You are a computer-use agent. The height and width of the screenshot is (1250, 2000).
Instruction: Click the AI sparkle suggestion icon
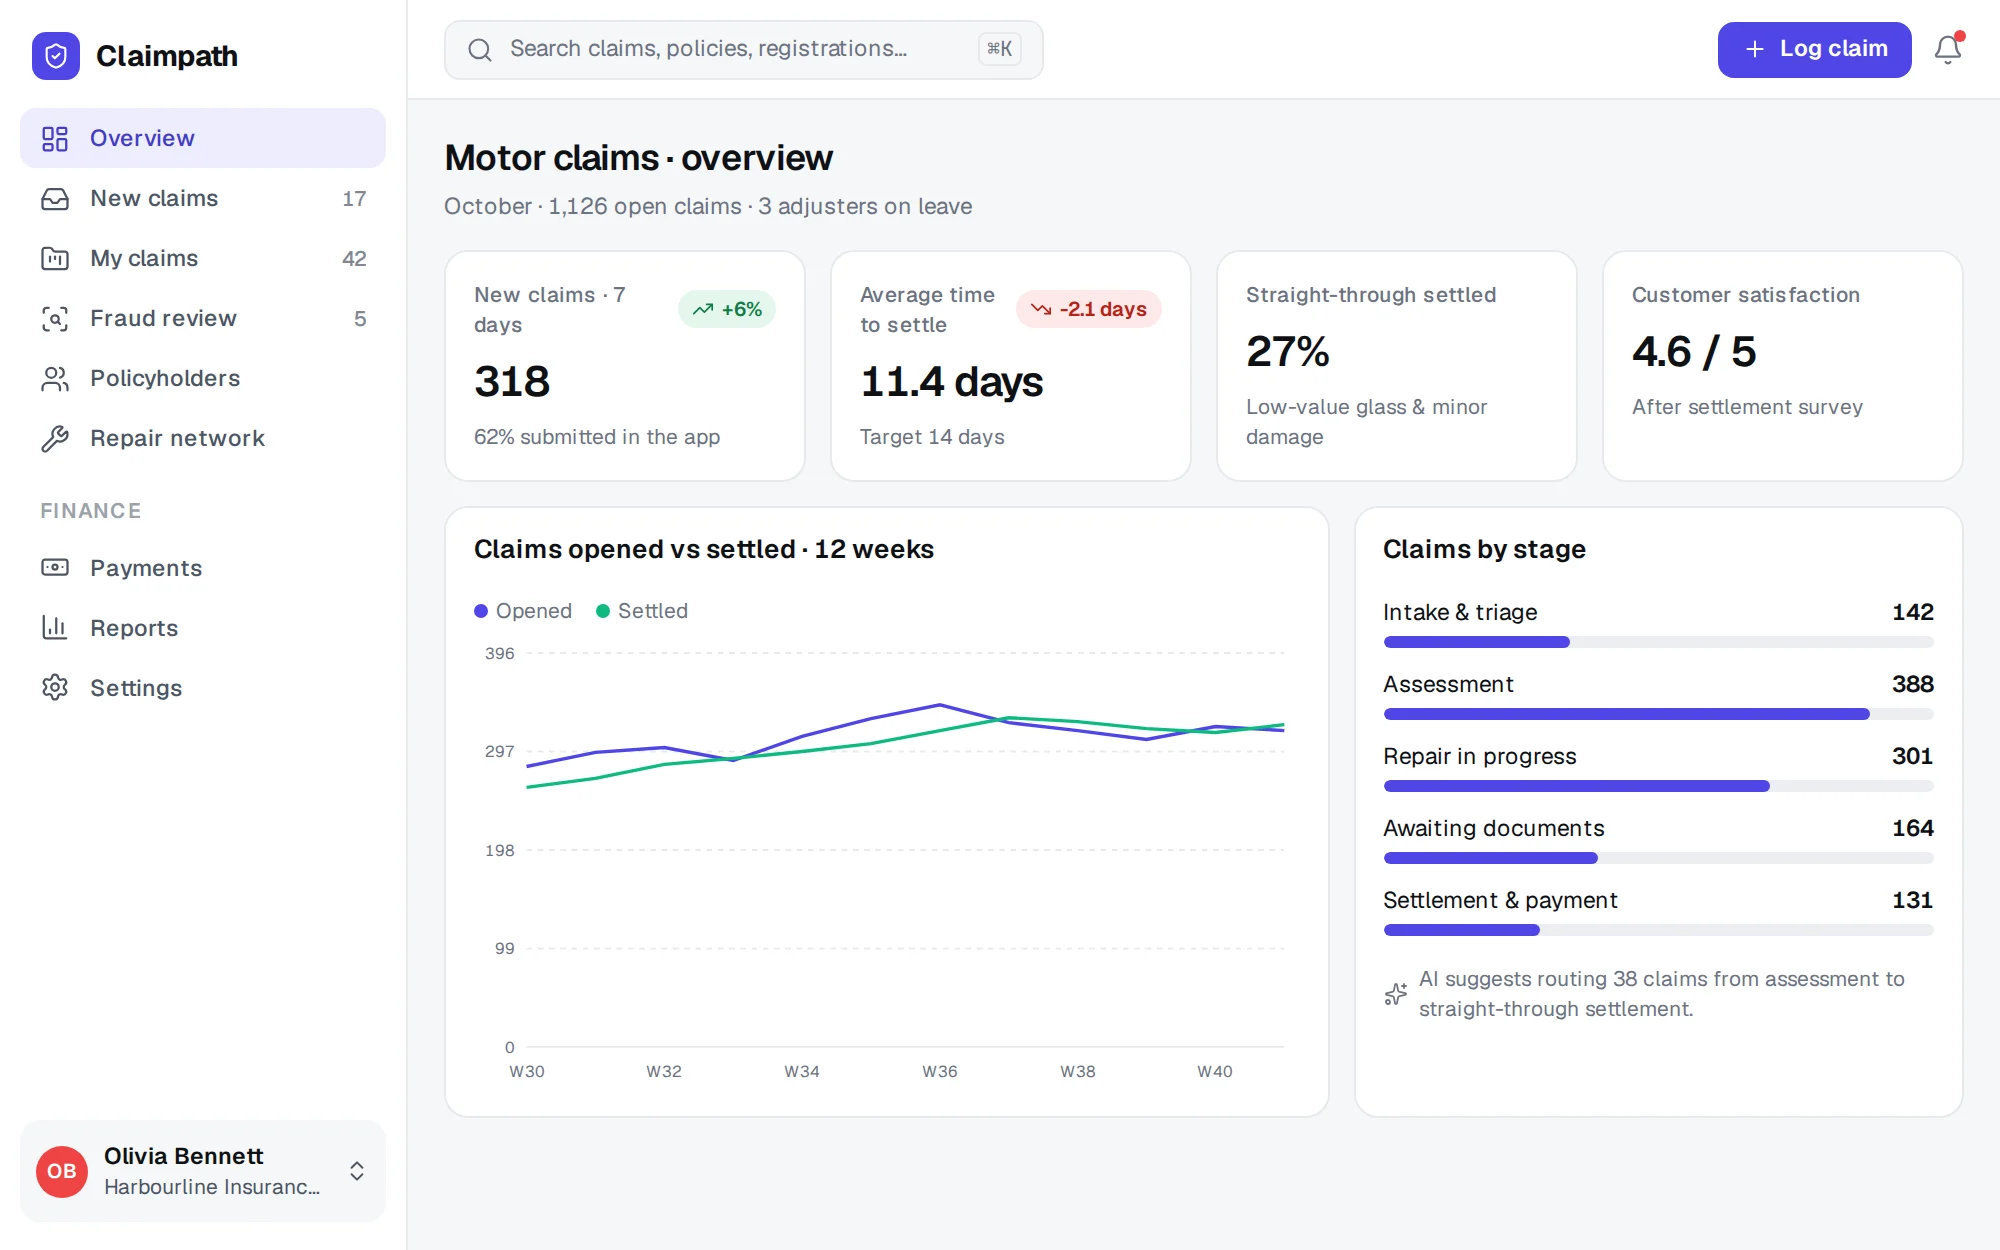1396,994
